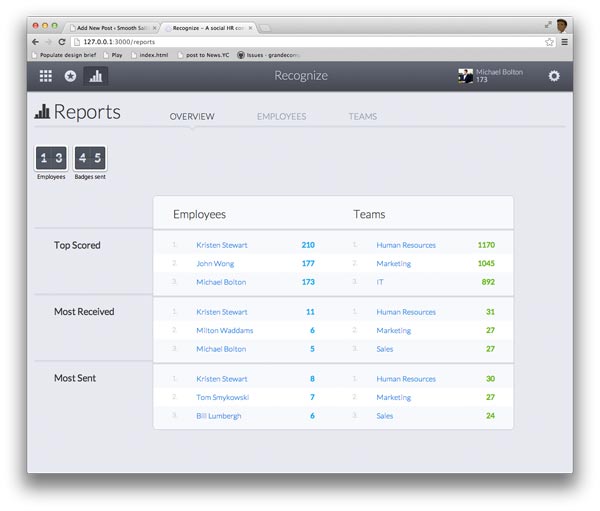Viewport: 600px width, 511px height.
Task: Click the 1045 score for Marketing
Action: (x=486, y=264)
